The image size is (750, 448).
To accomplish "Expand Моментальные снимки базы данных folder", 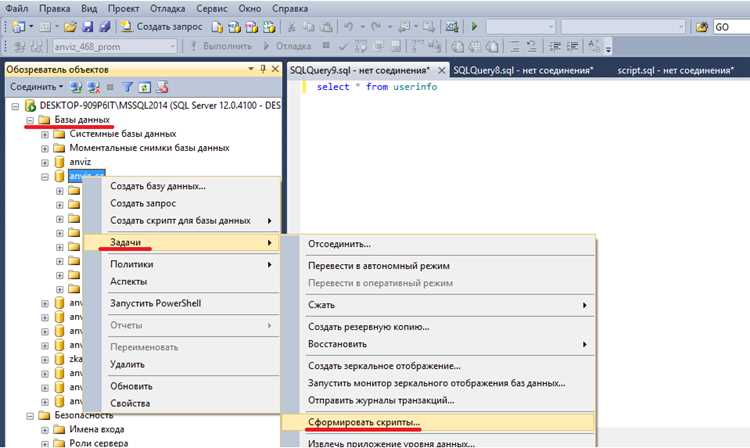I will point(45,149).
